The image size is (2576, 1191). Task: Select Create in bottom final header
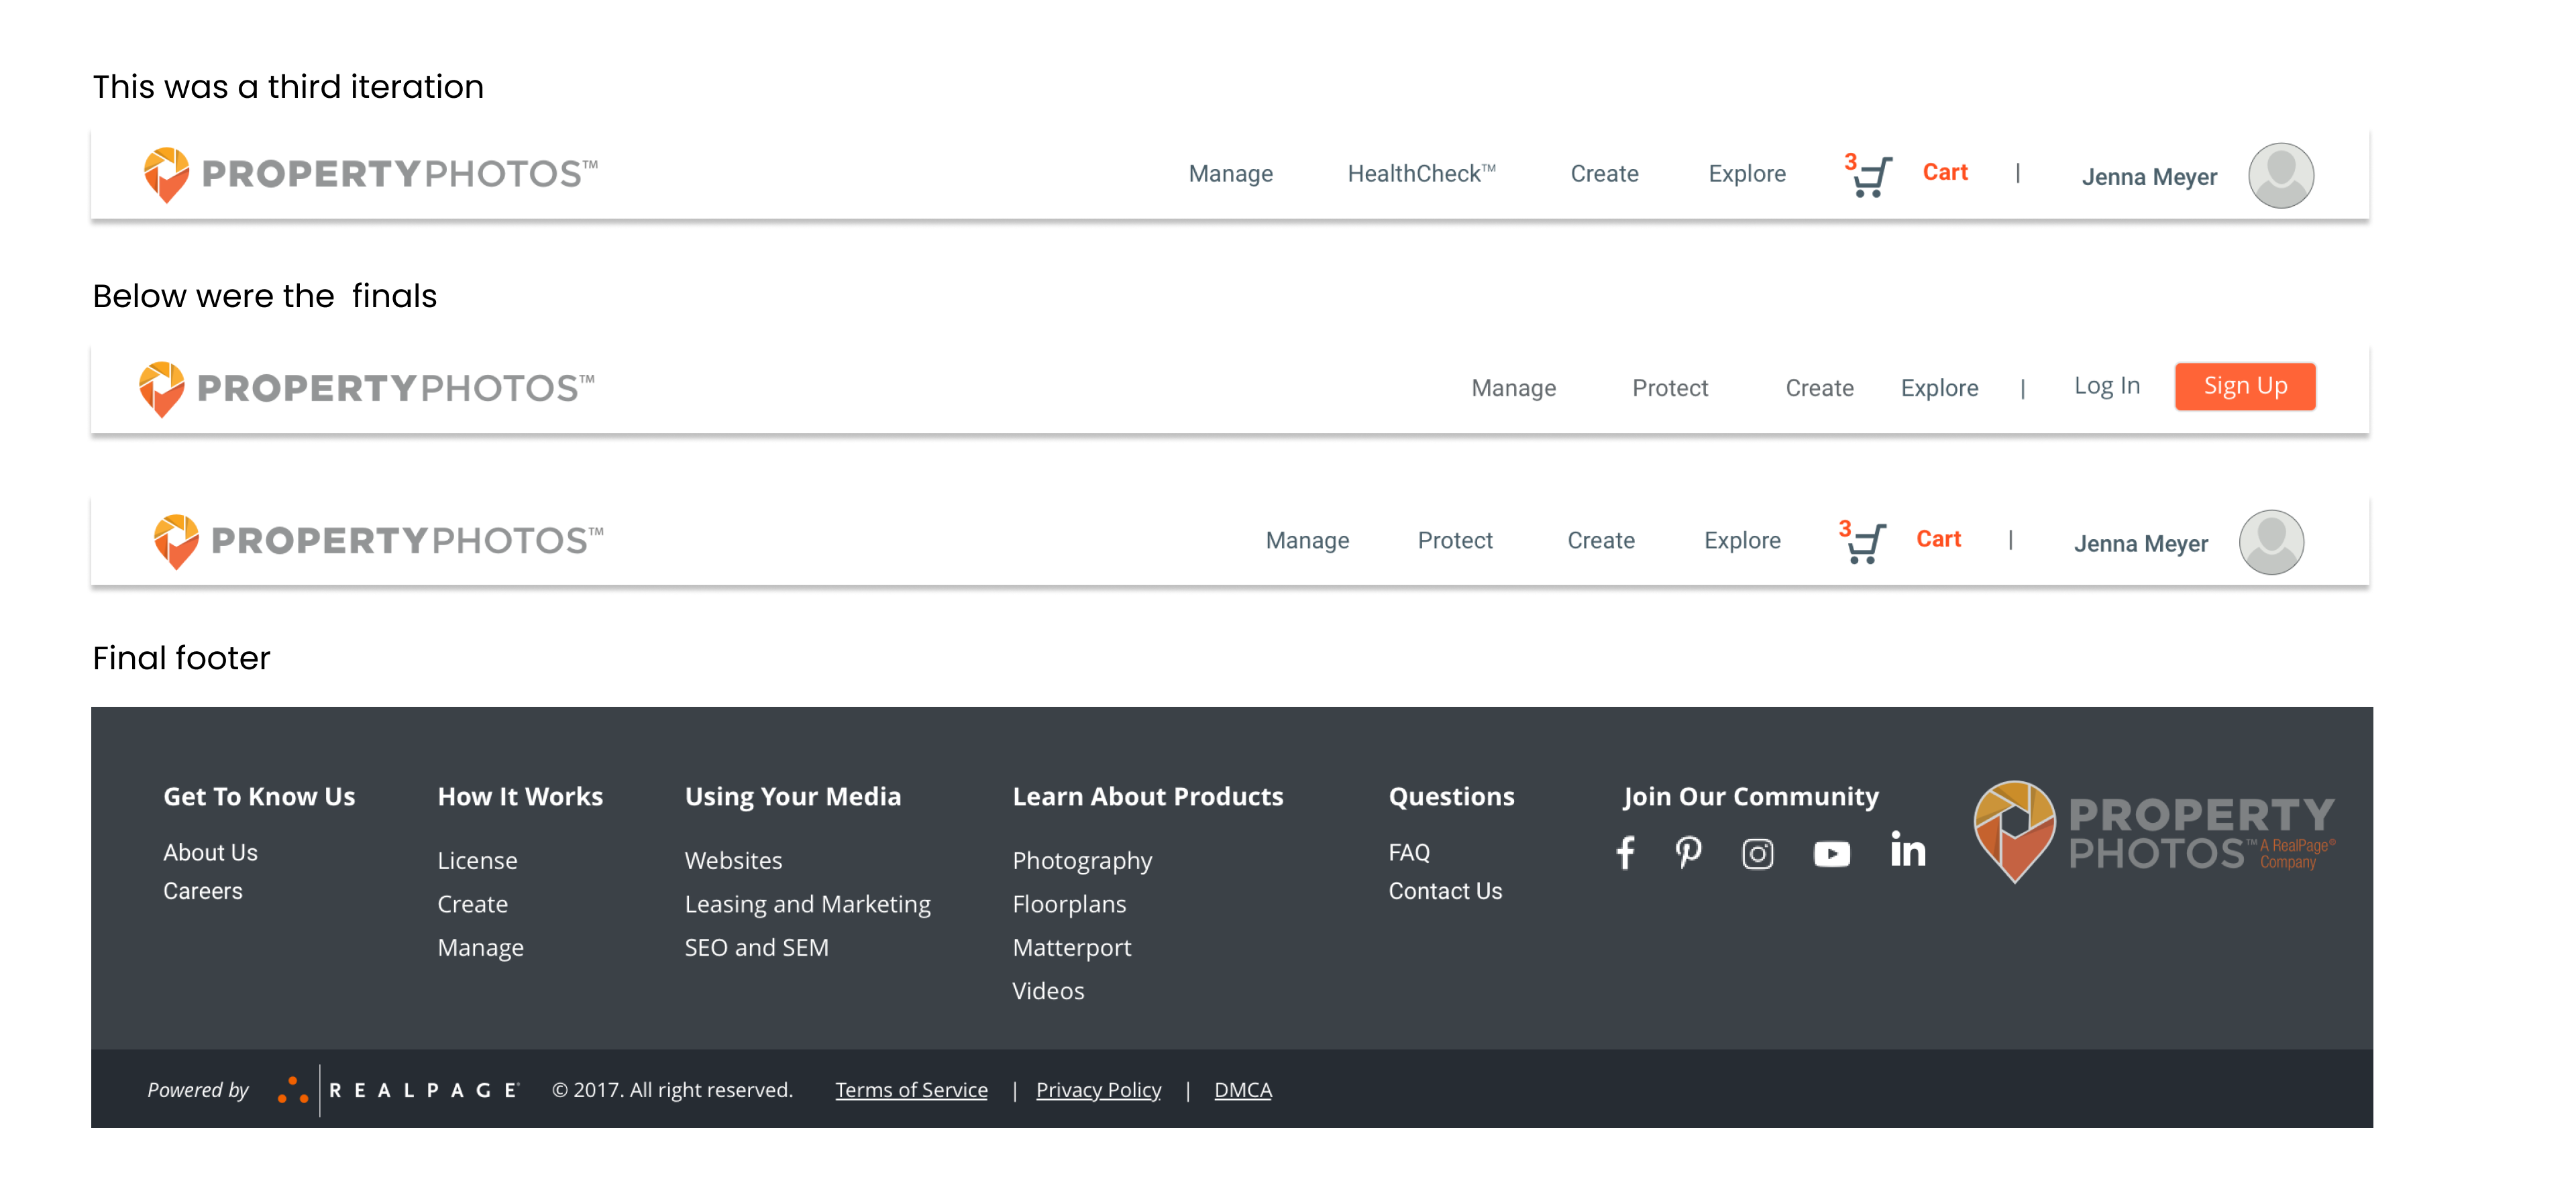pyautogui.click(x=1601, y=540)
